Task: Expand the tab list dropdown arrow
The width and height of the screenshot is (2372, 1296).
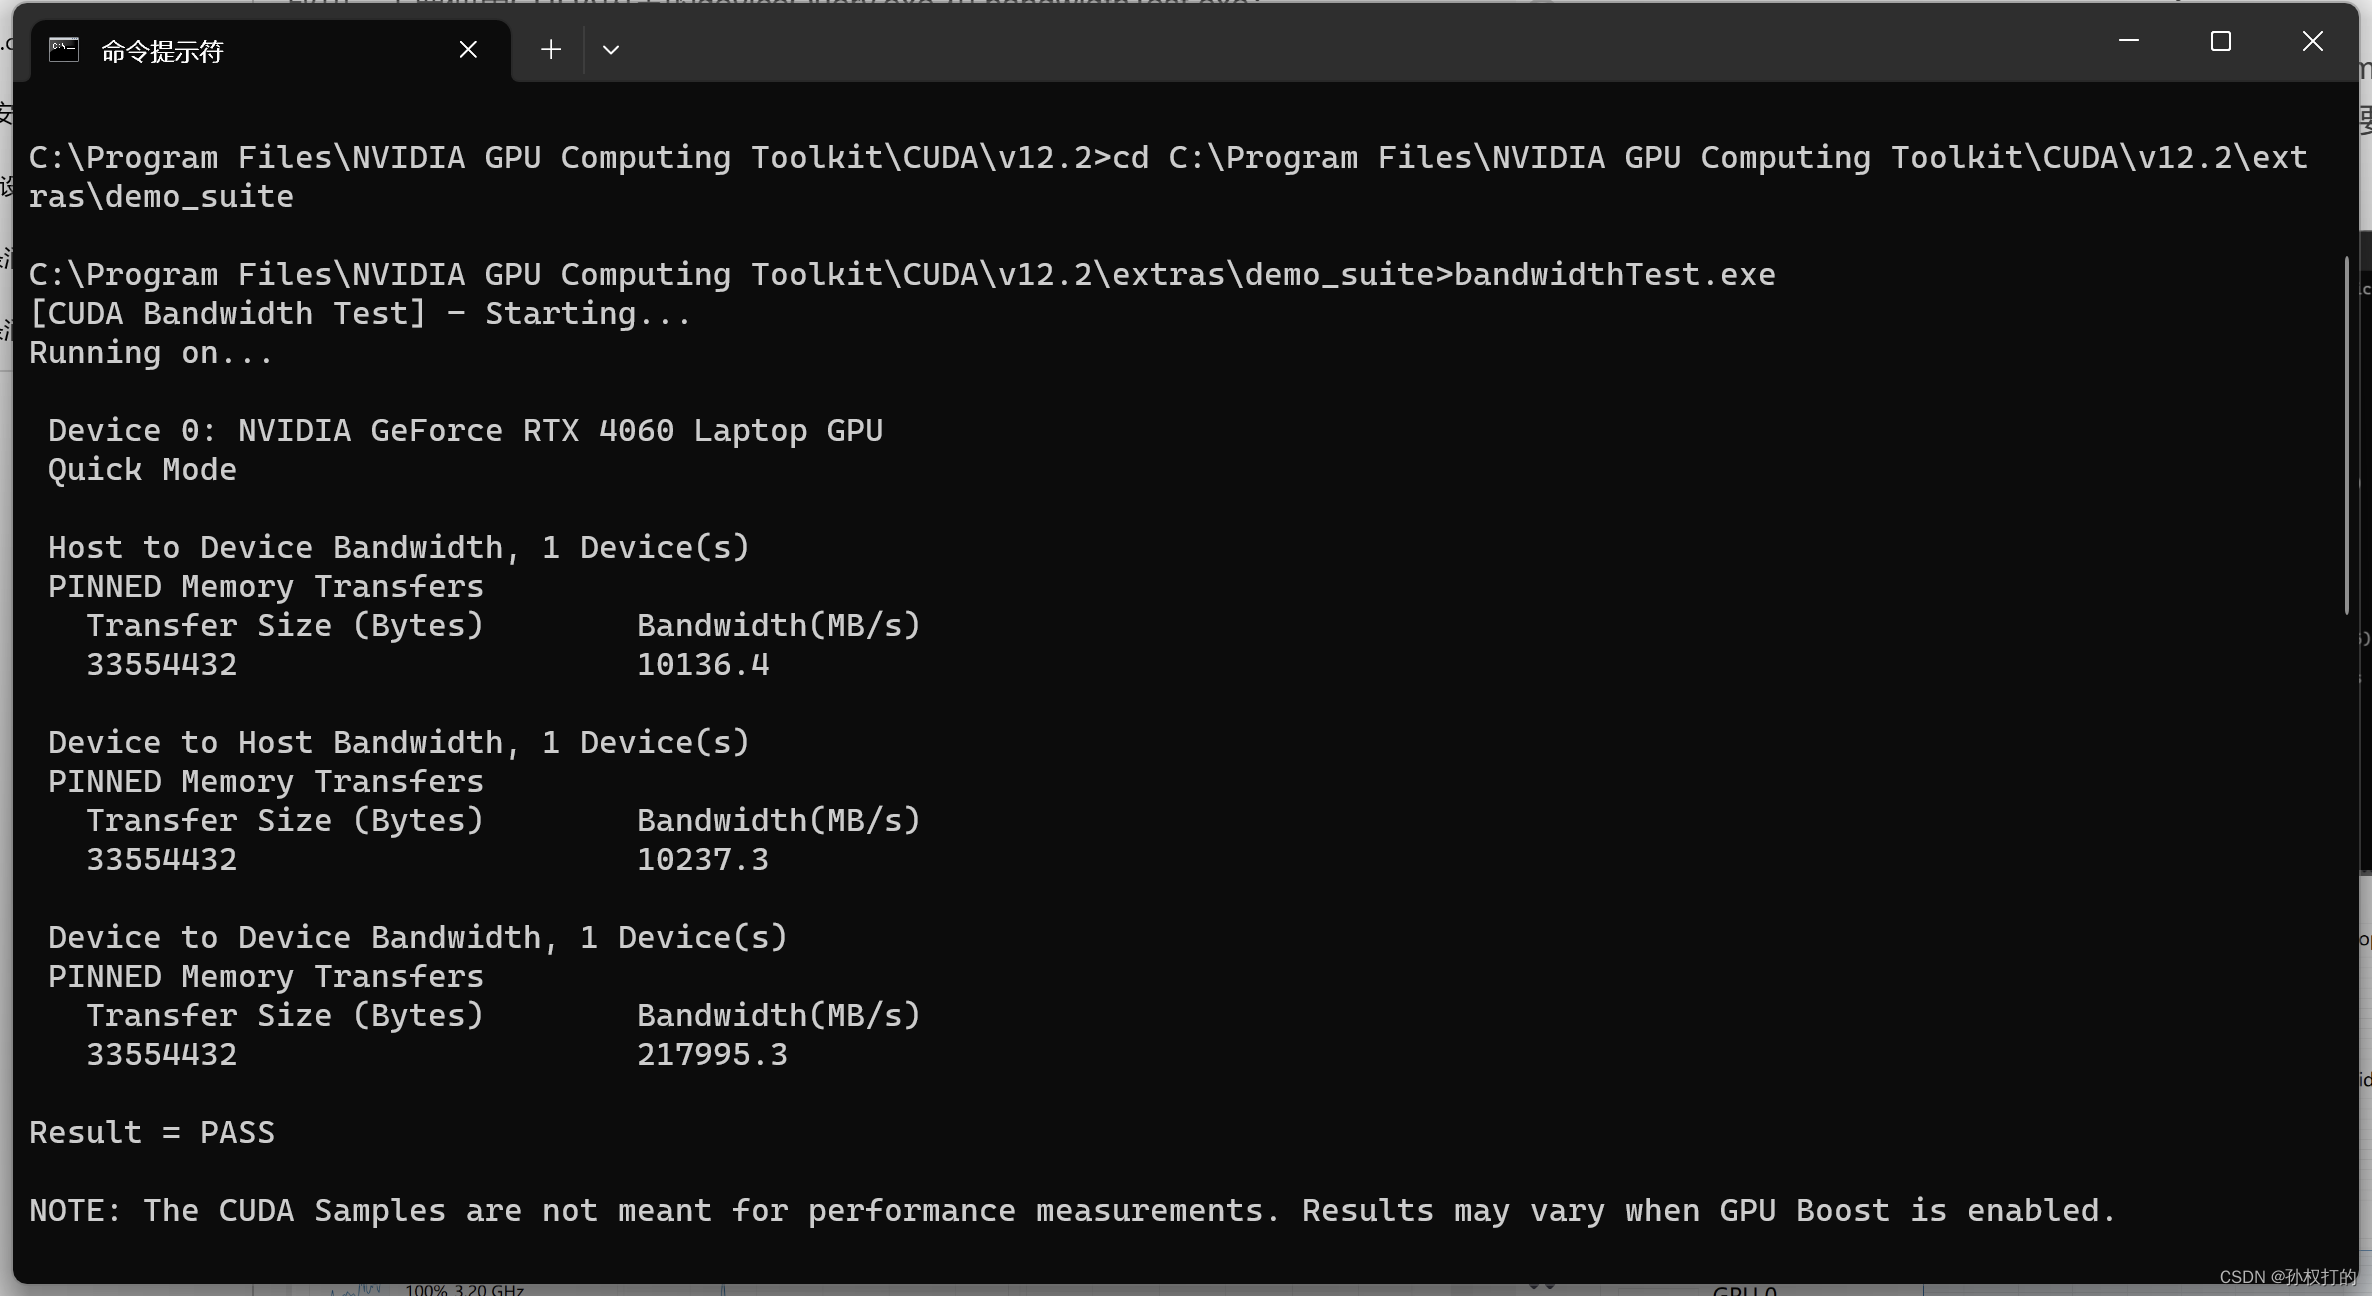Action: 613,48
